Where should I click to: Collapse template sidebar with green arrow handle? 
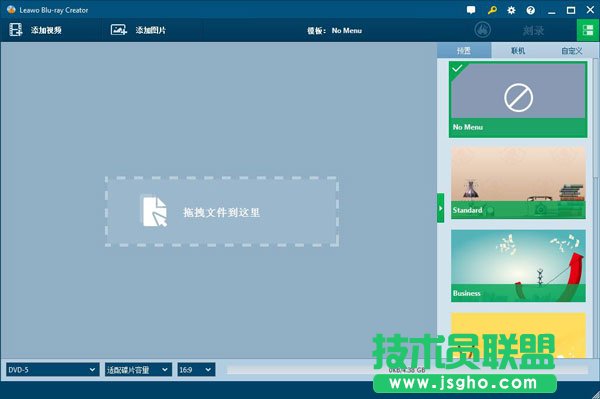pos(440,208)
